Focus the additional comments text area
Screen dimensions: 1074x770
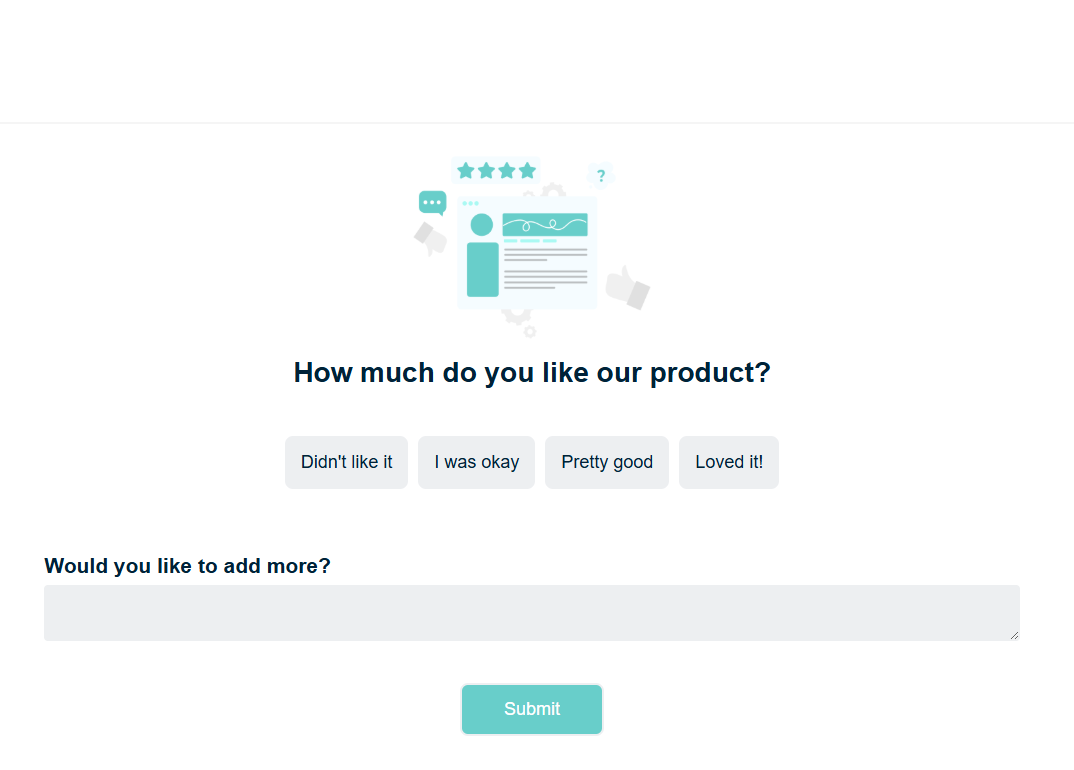tap(531, 612)
